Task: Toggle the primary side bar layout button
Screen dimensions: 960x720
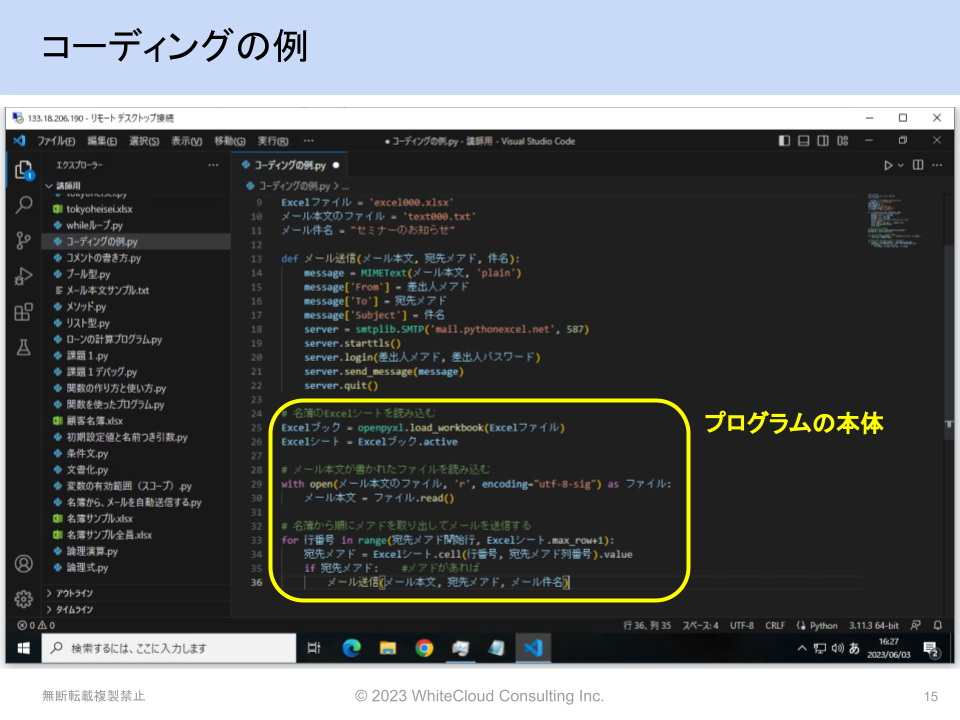Action: click(x=784, y=141)
